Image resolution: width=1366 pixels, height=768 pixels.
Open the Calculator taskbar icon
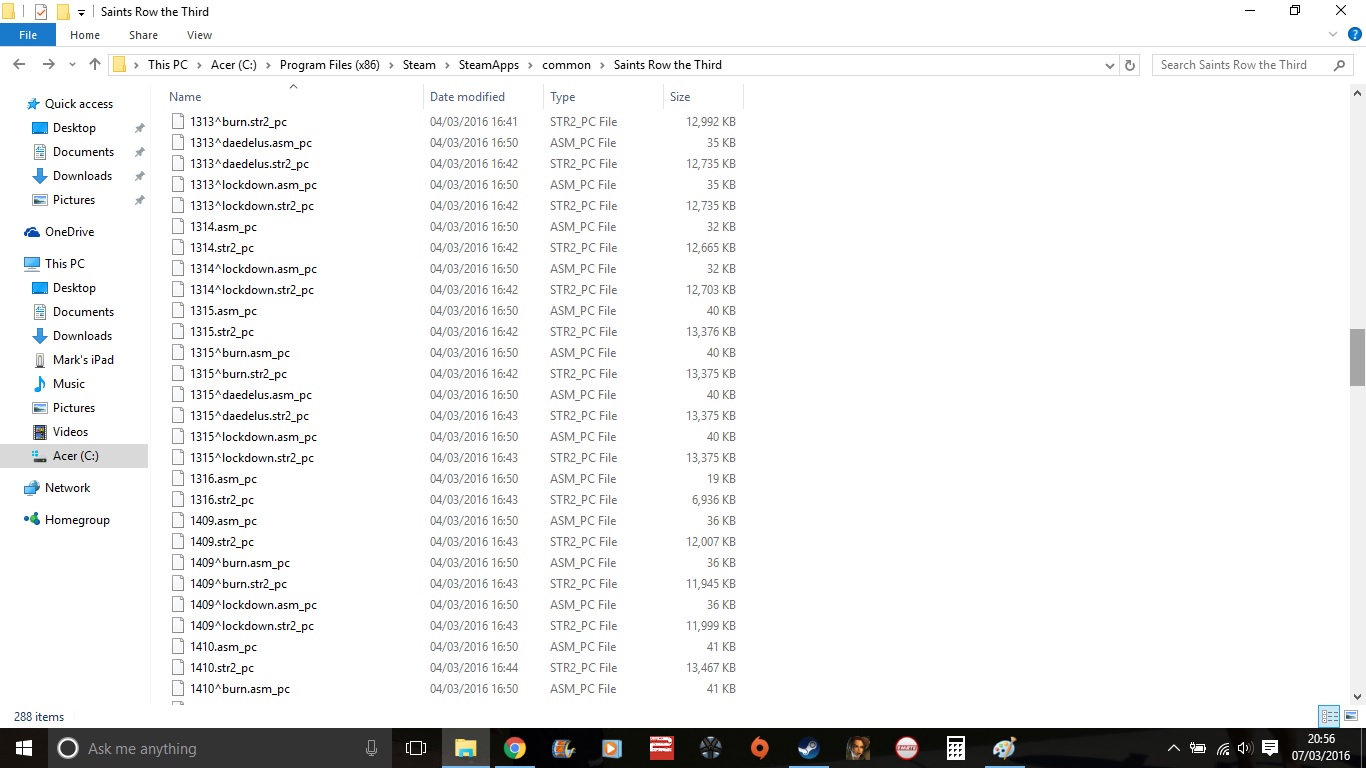pyautogui.click(x=955, y=748)
